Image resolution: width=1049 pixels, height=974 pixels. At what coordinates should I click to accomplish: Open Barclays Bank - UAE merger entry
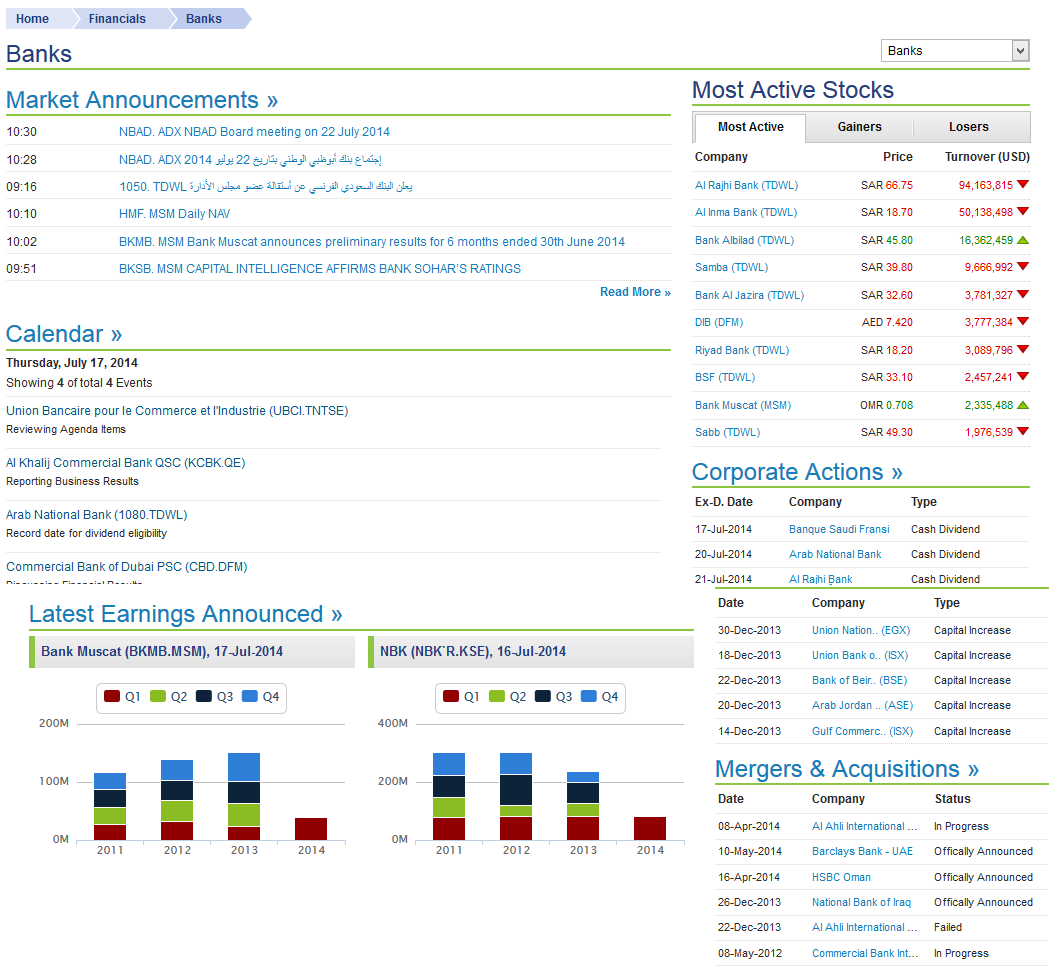862,852
